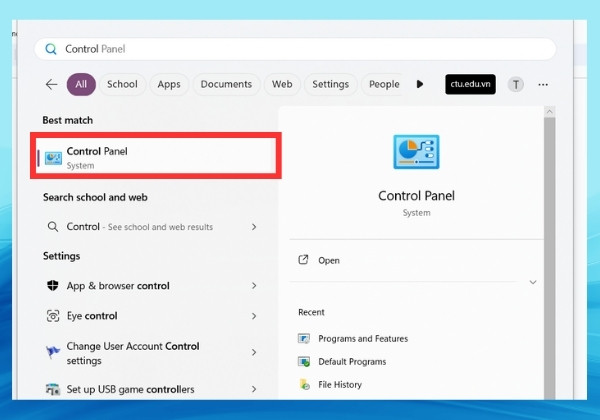Click the Programs and Features icon
The height and width of the screenshot is (420, 600).
(304, 339)
